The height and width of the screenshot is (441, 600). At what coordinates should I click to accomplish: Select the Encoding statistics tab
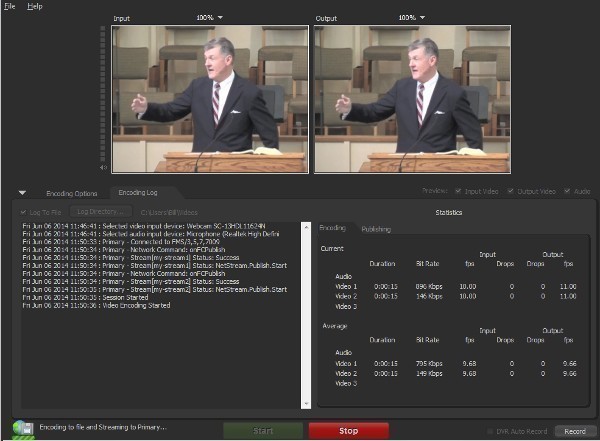tap(333, 228)
